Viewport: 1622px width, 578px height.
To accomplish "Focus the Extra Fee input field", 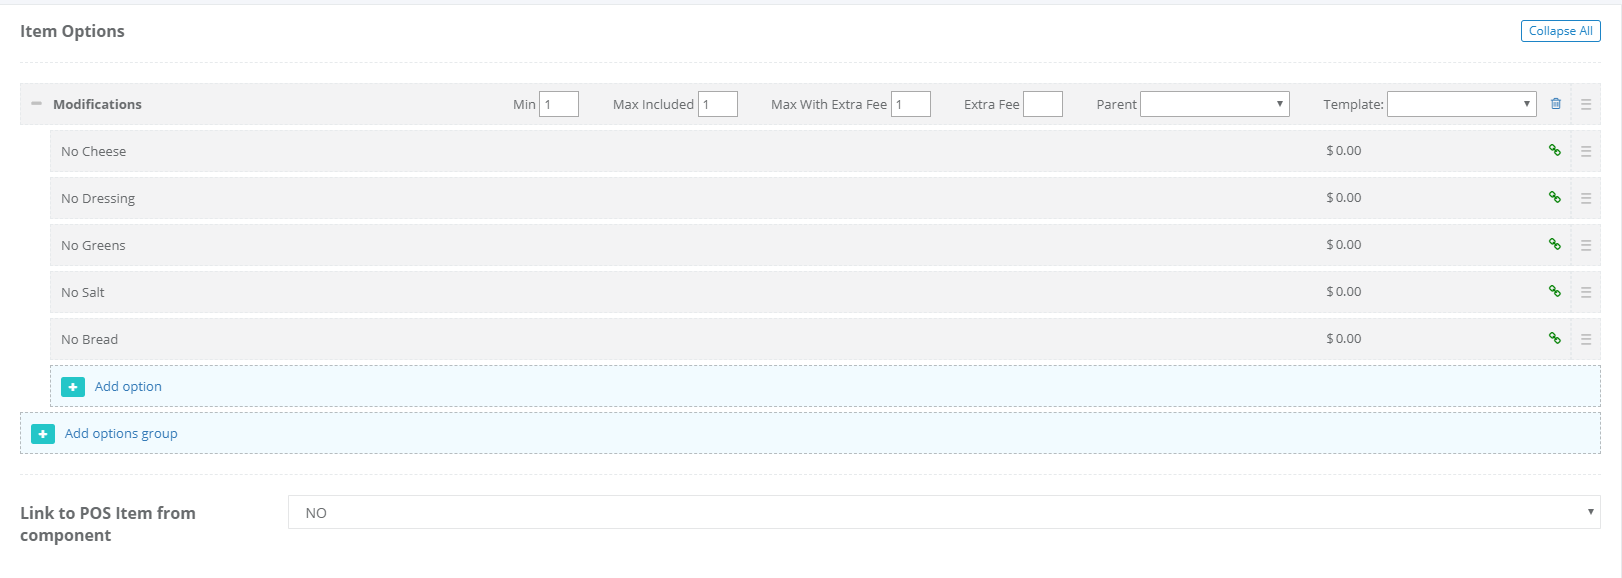I will click(x=1043, y=104).
